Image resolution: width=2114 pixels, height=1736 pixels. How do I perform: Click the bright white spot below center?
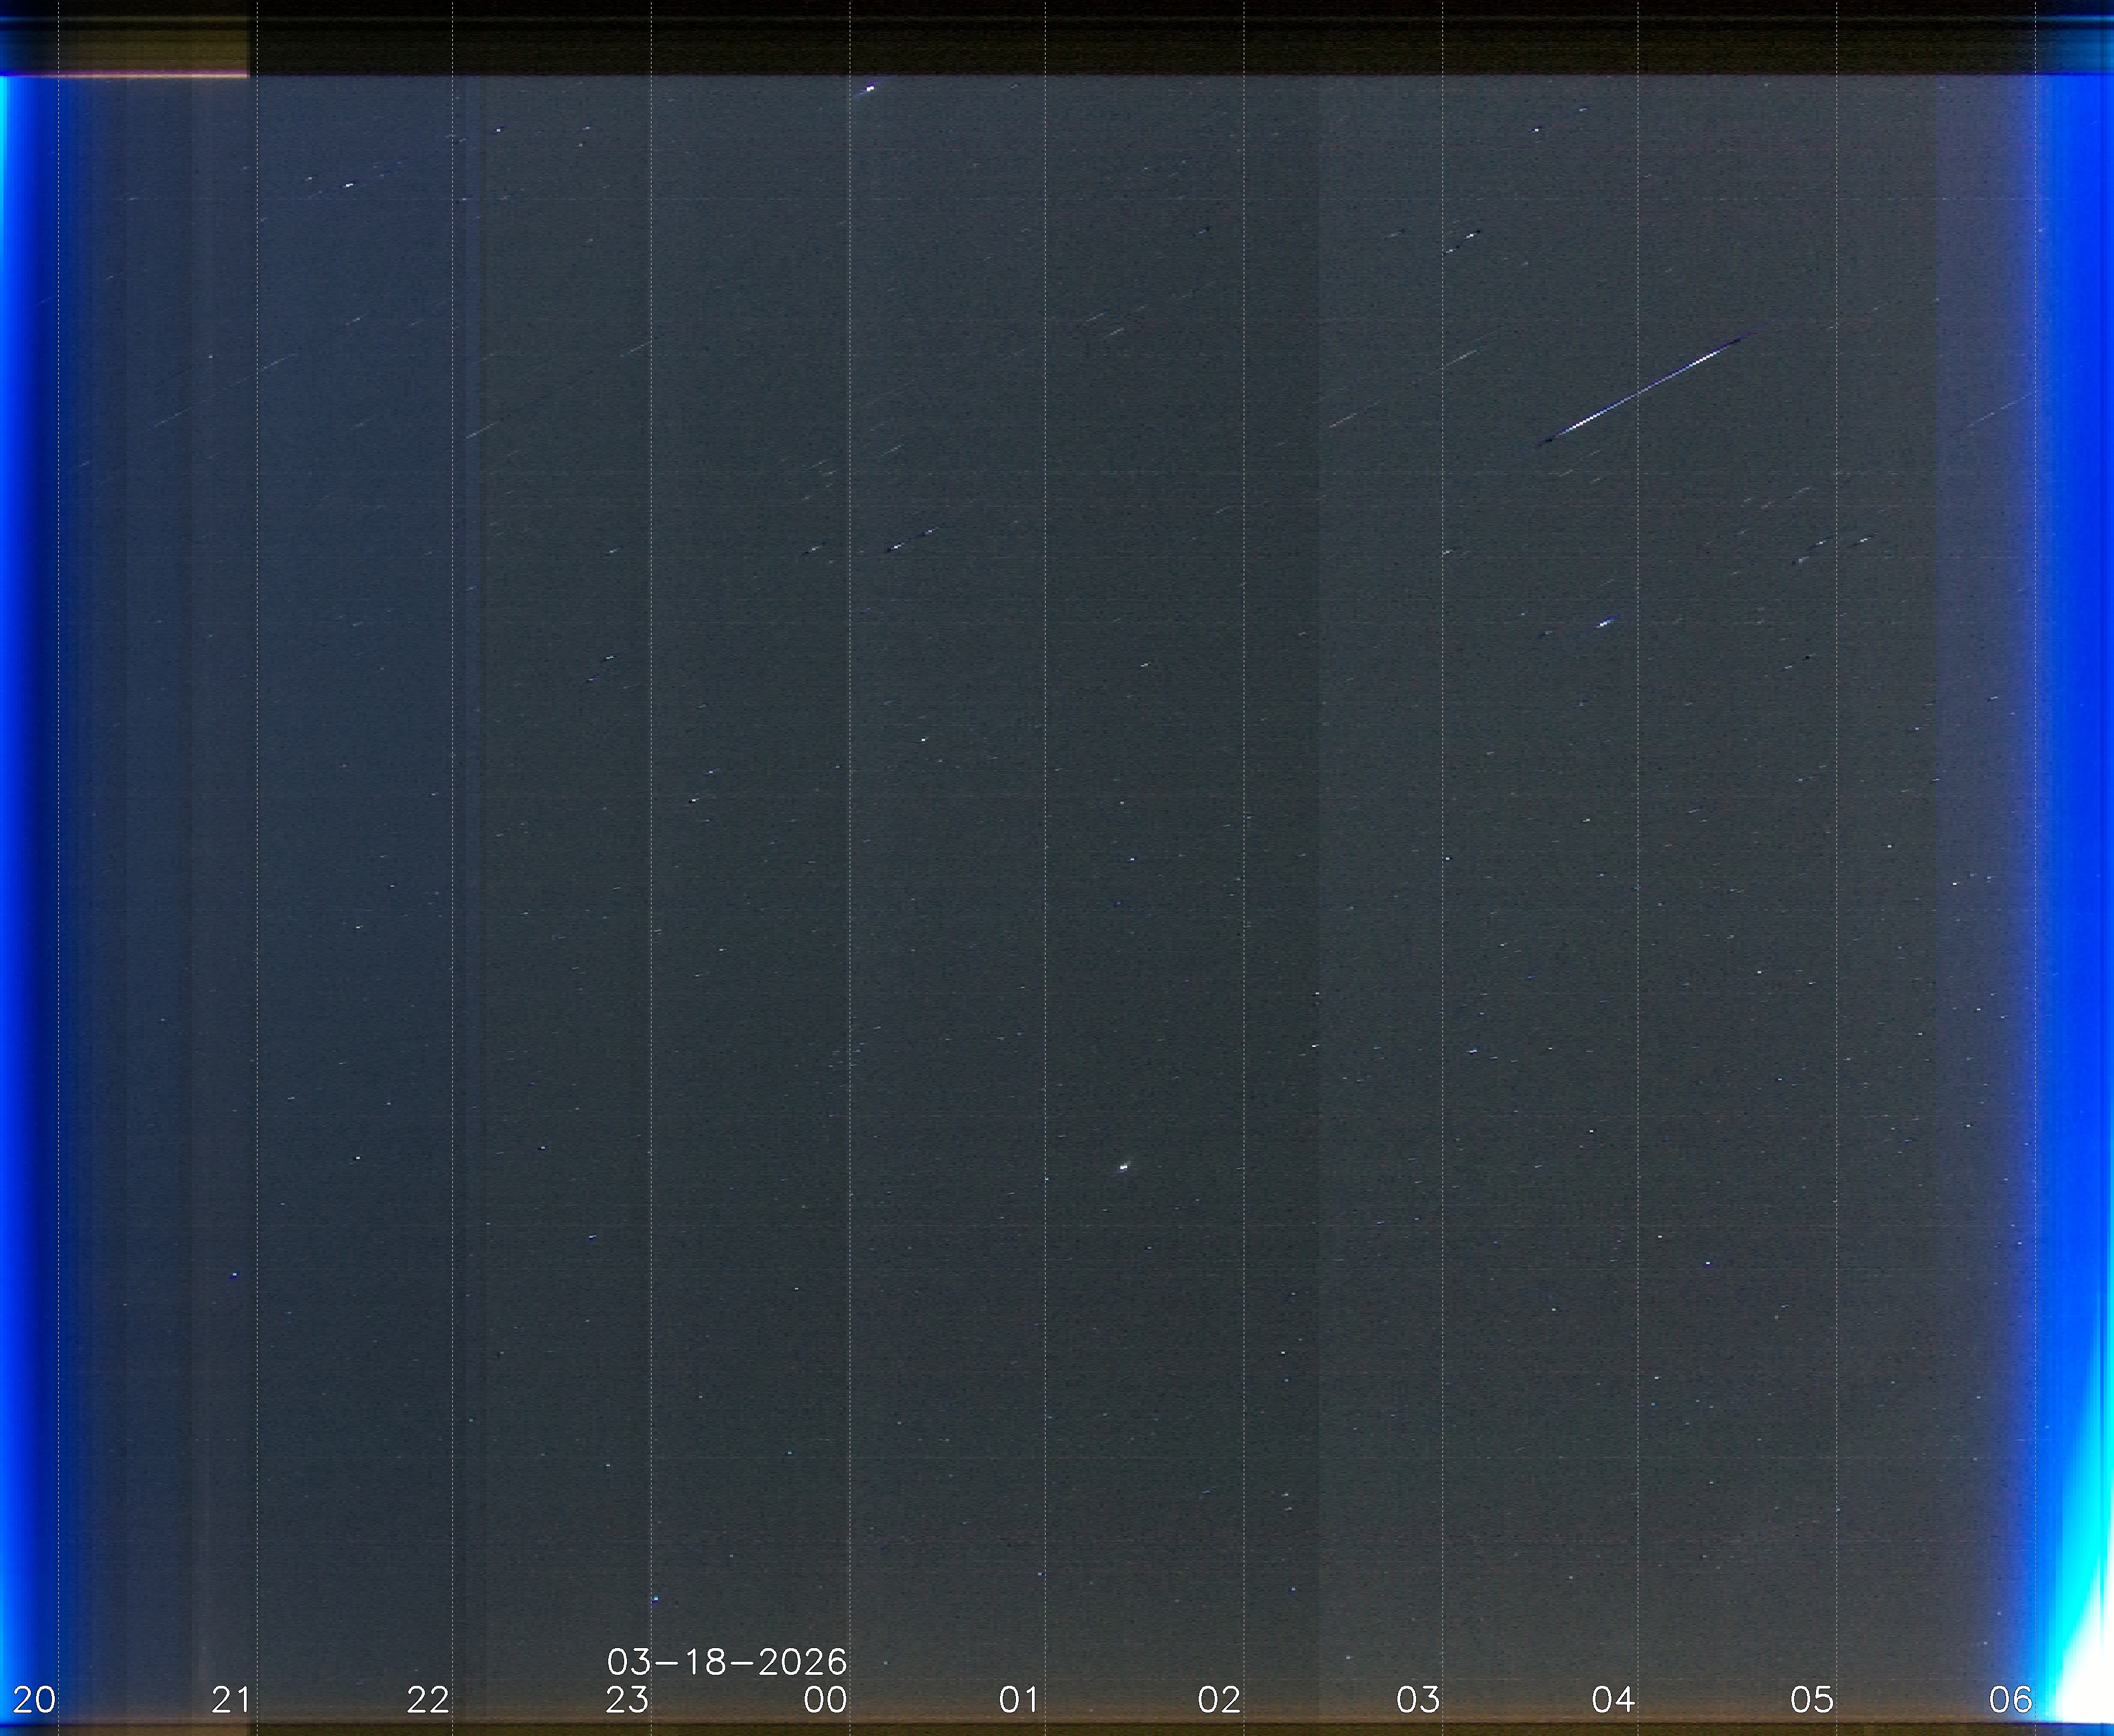pos(1123,1166)
